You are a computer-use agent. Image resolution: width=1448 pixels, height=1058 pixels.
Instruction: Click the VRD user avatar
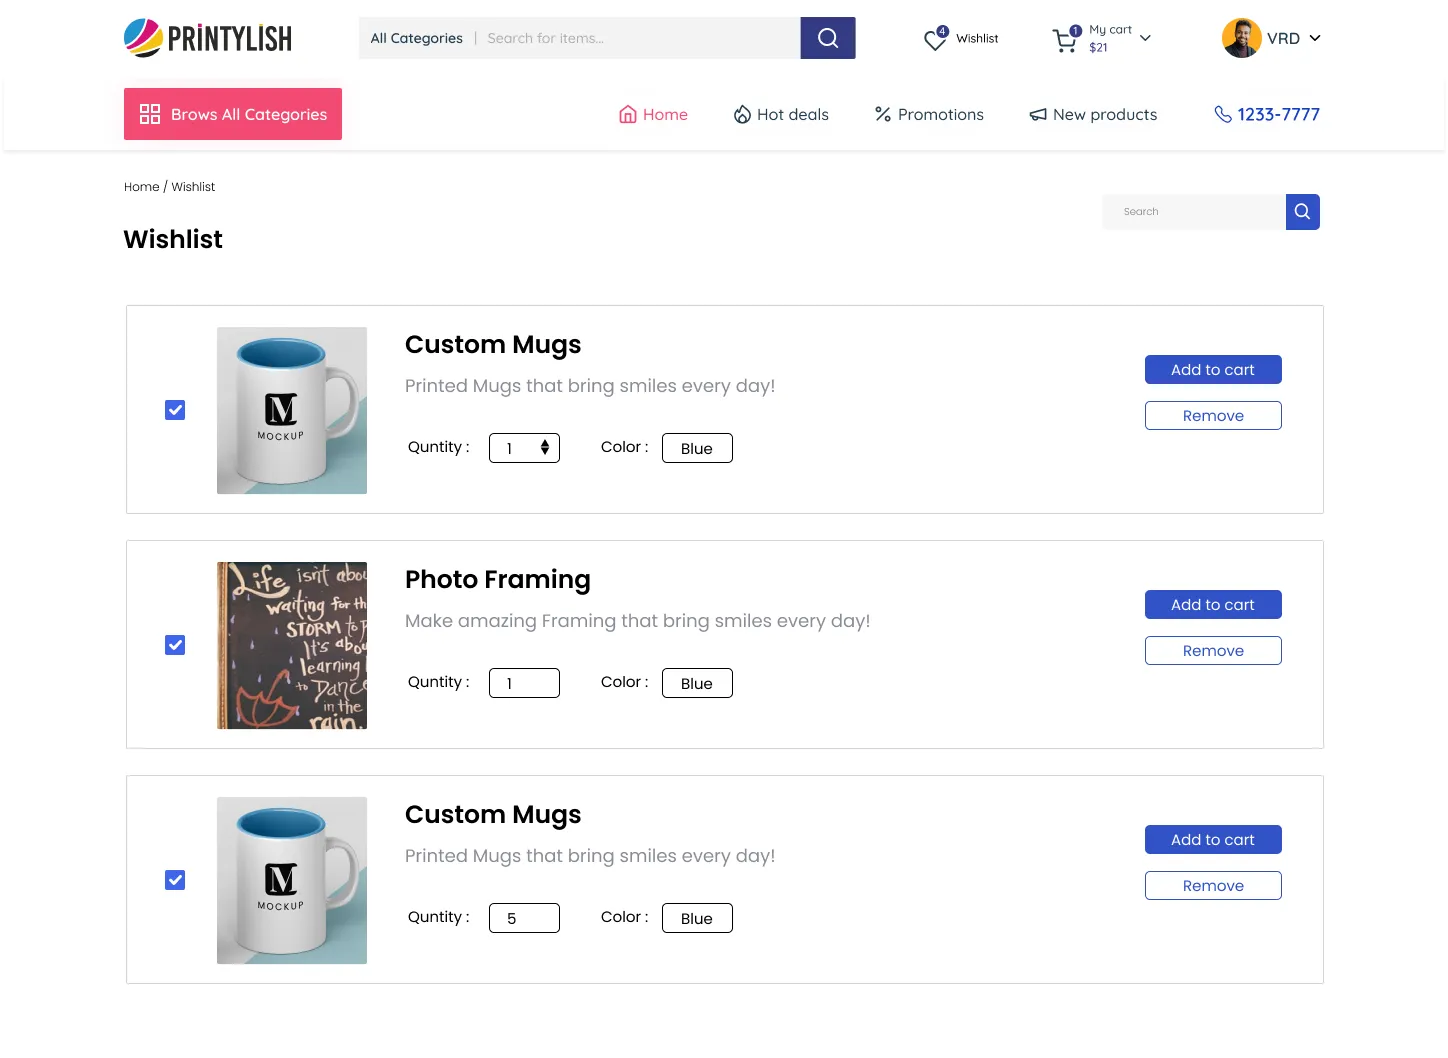coord(1241,38)
